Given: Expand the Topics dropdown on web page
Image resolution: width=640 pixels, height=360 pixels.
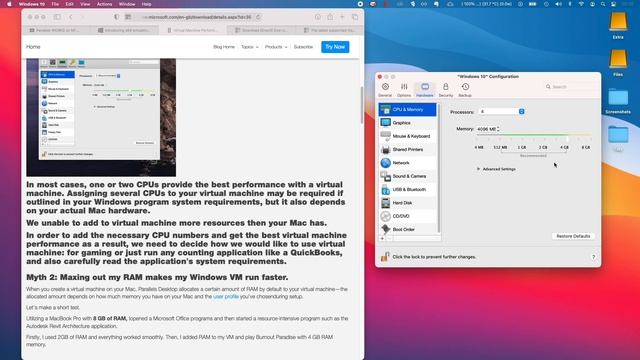Looking at the screenshot, I should (249, 47).
